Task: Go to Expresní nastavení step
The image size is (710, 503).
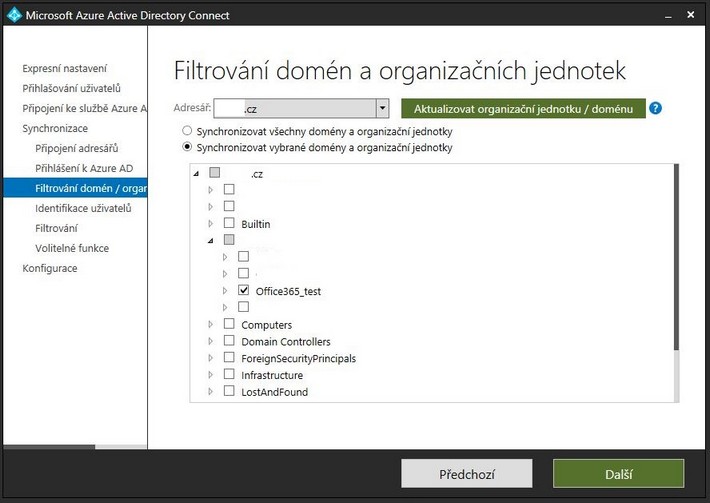Action: pyautogui.click(x=65, y=68)
